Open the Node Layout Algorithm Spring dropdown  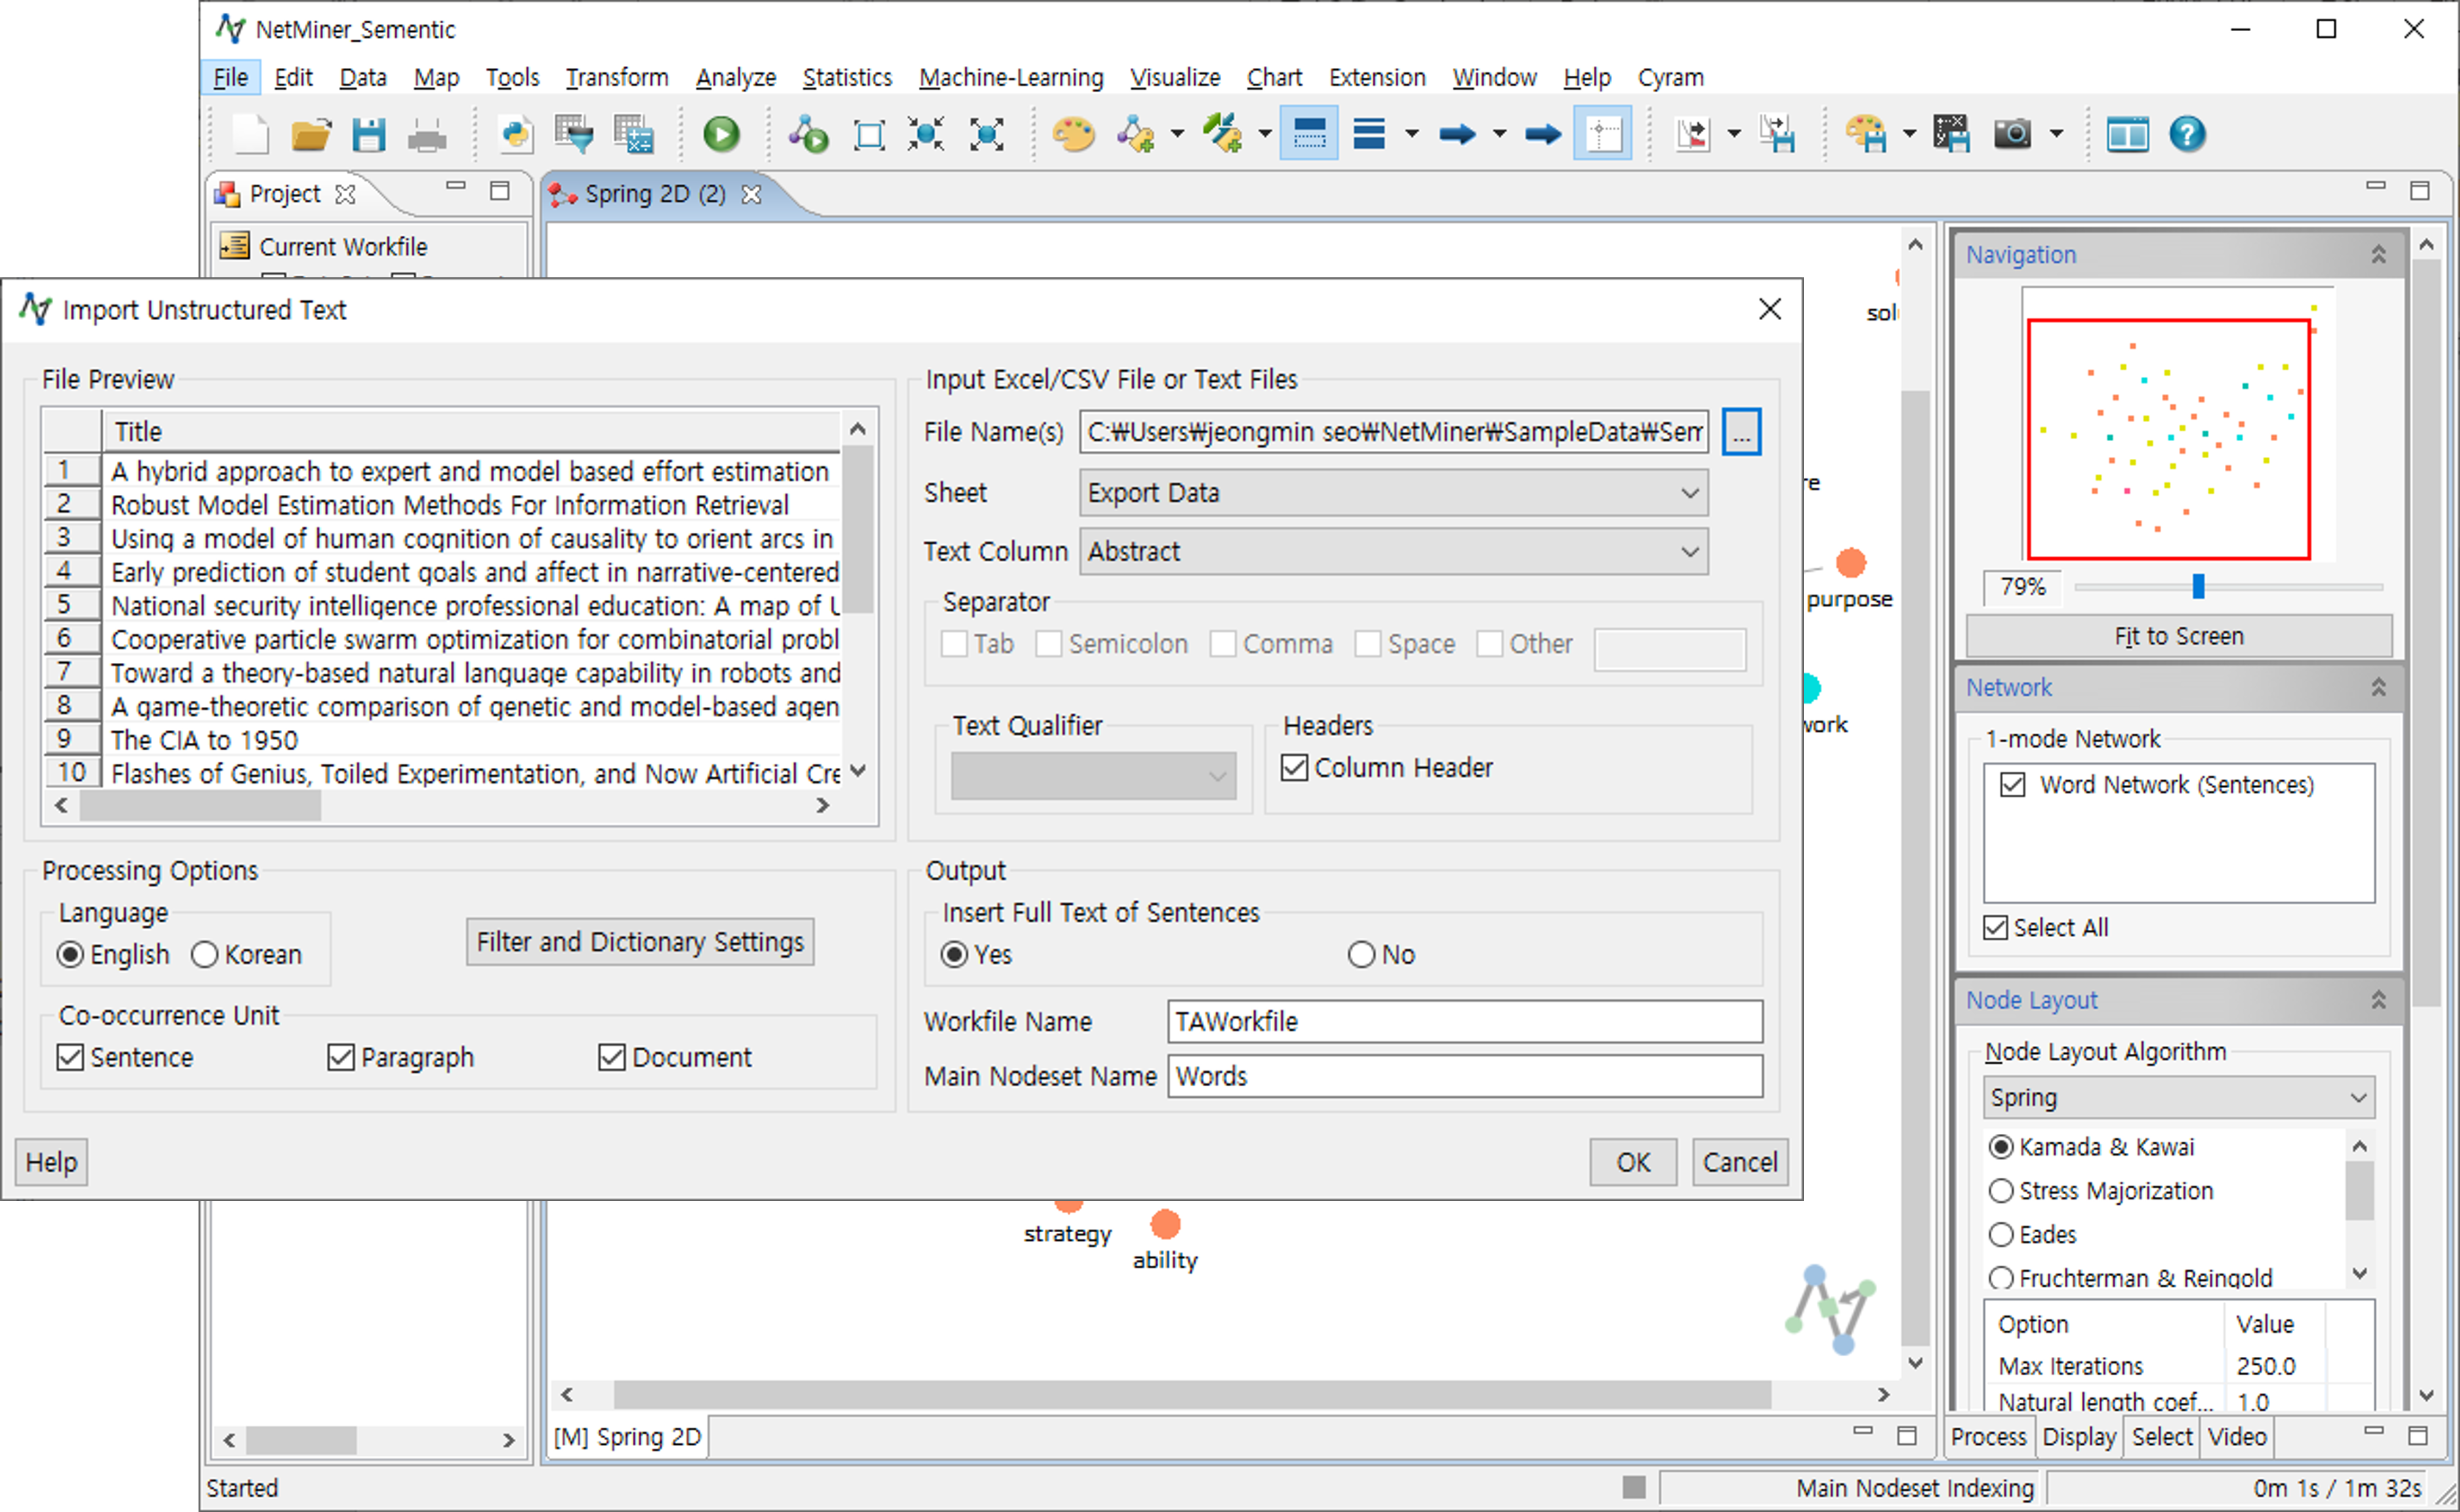2178,1097
